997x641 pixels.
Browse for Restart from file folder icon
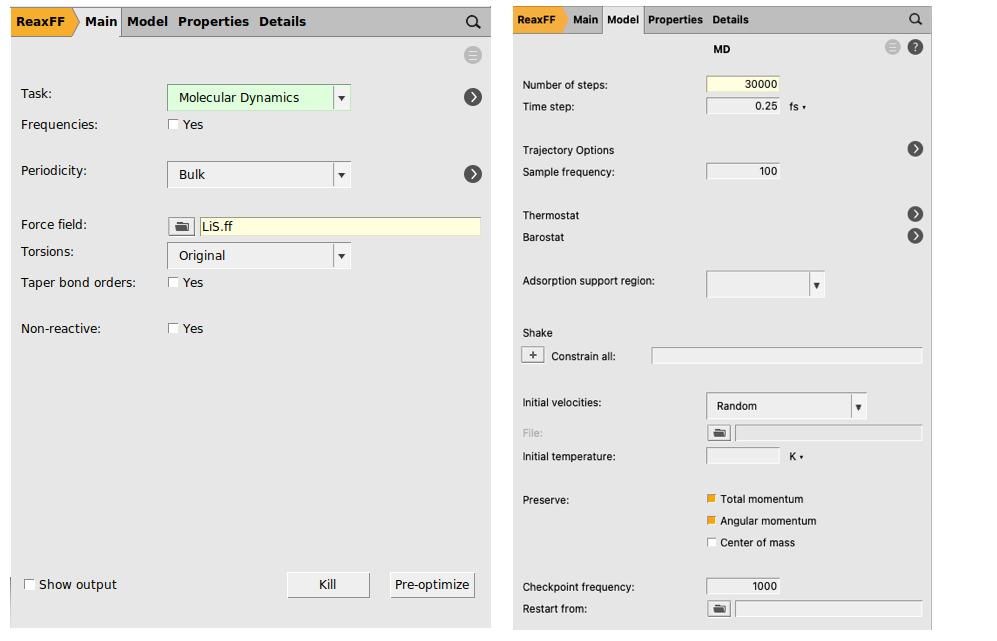click(719, 608)
